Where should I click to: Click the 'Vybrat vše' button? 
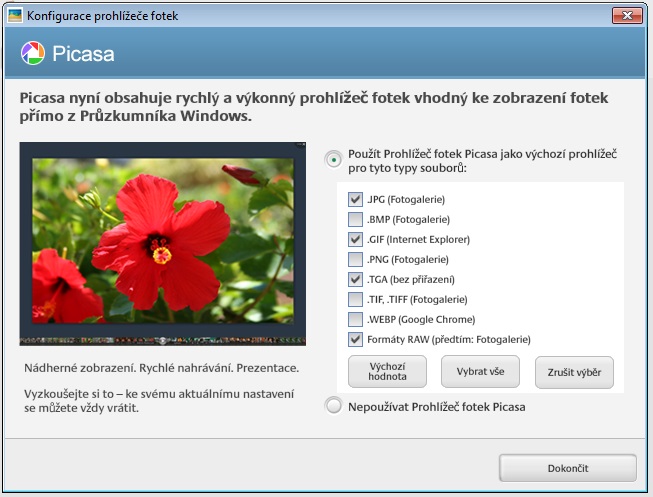480,371
